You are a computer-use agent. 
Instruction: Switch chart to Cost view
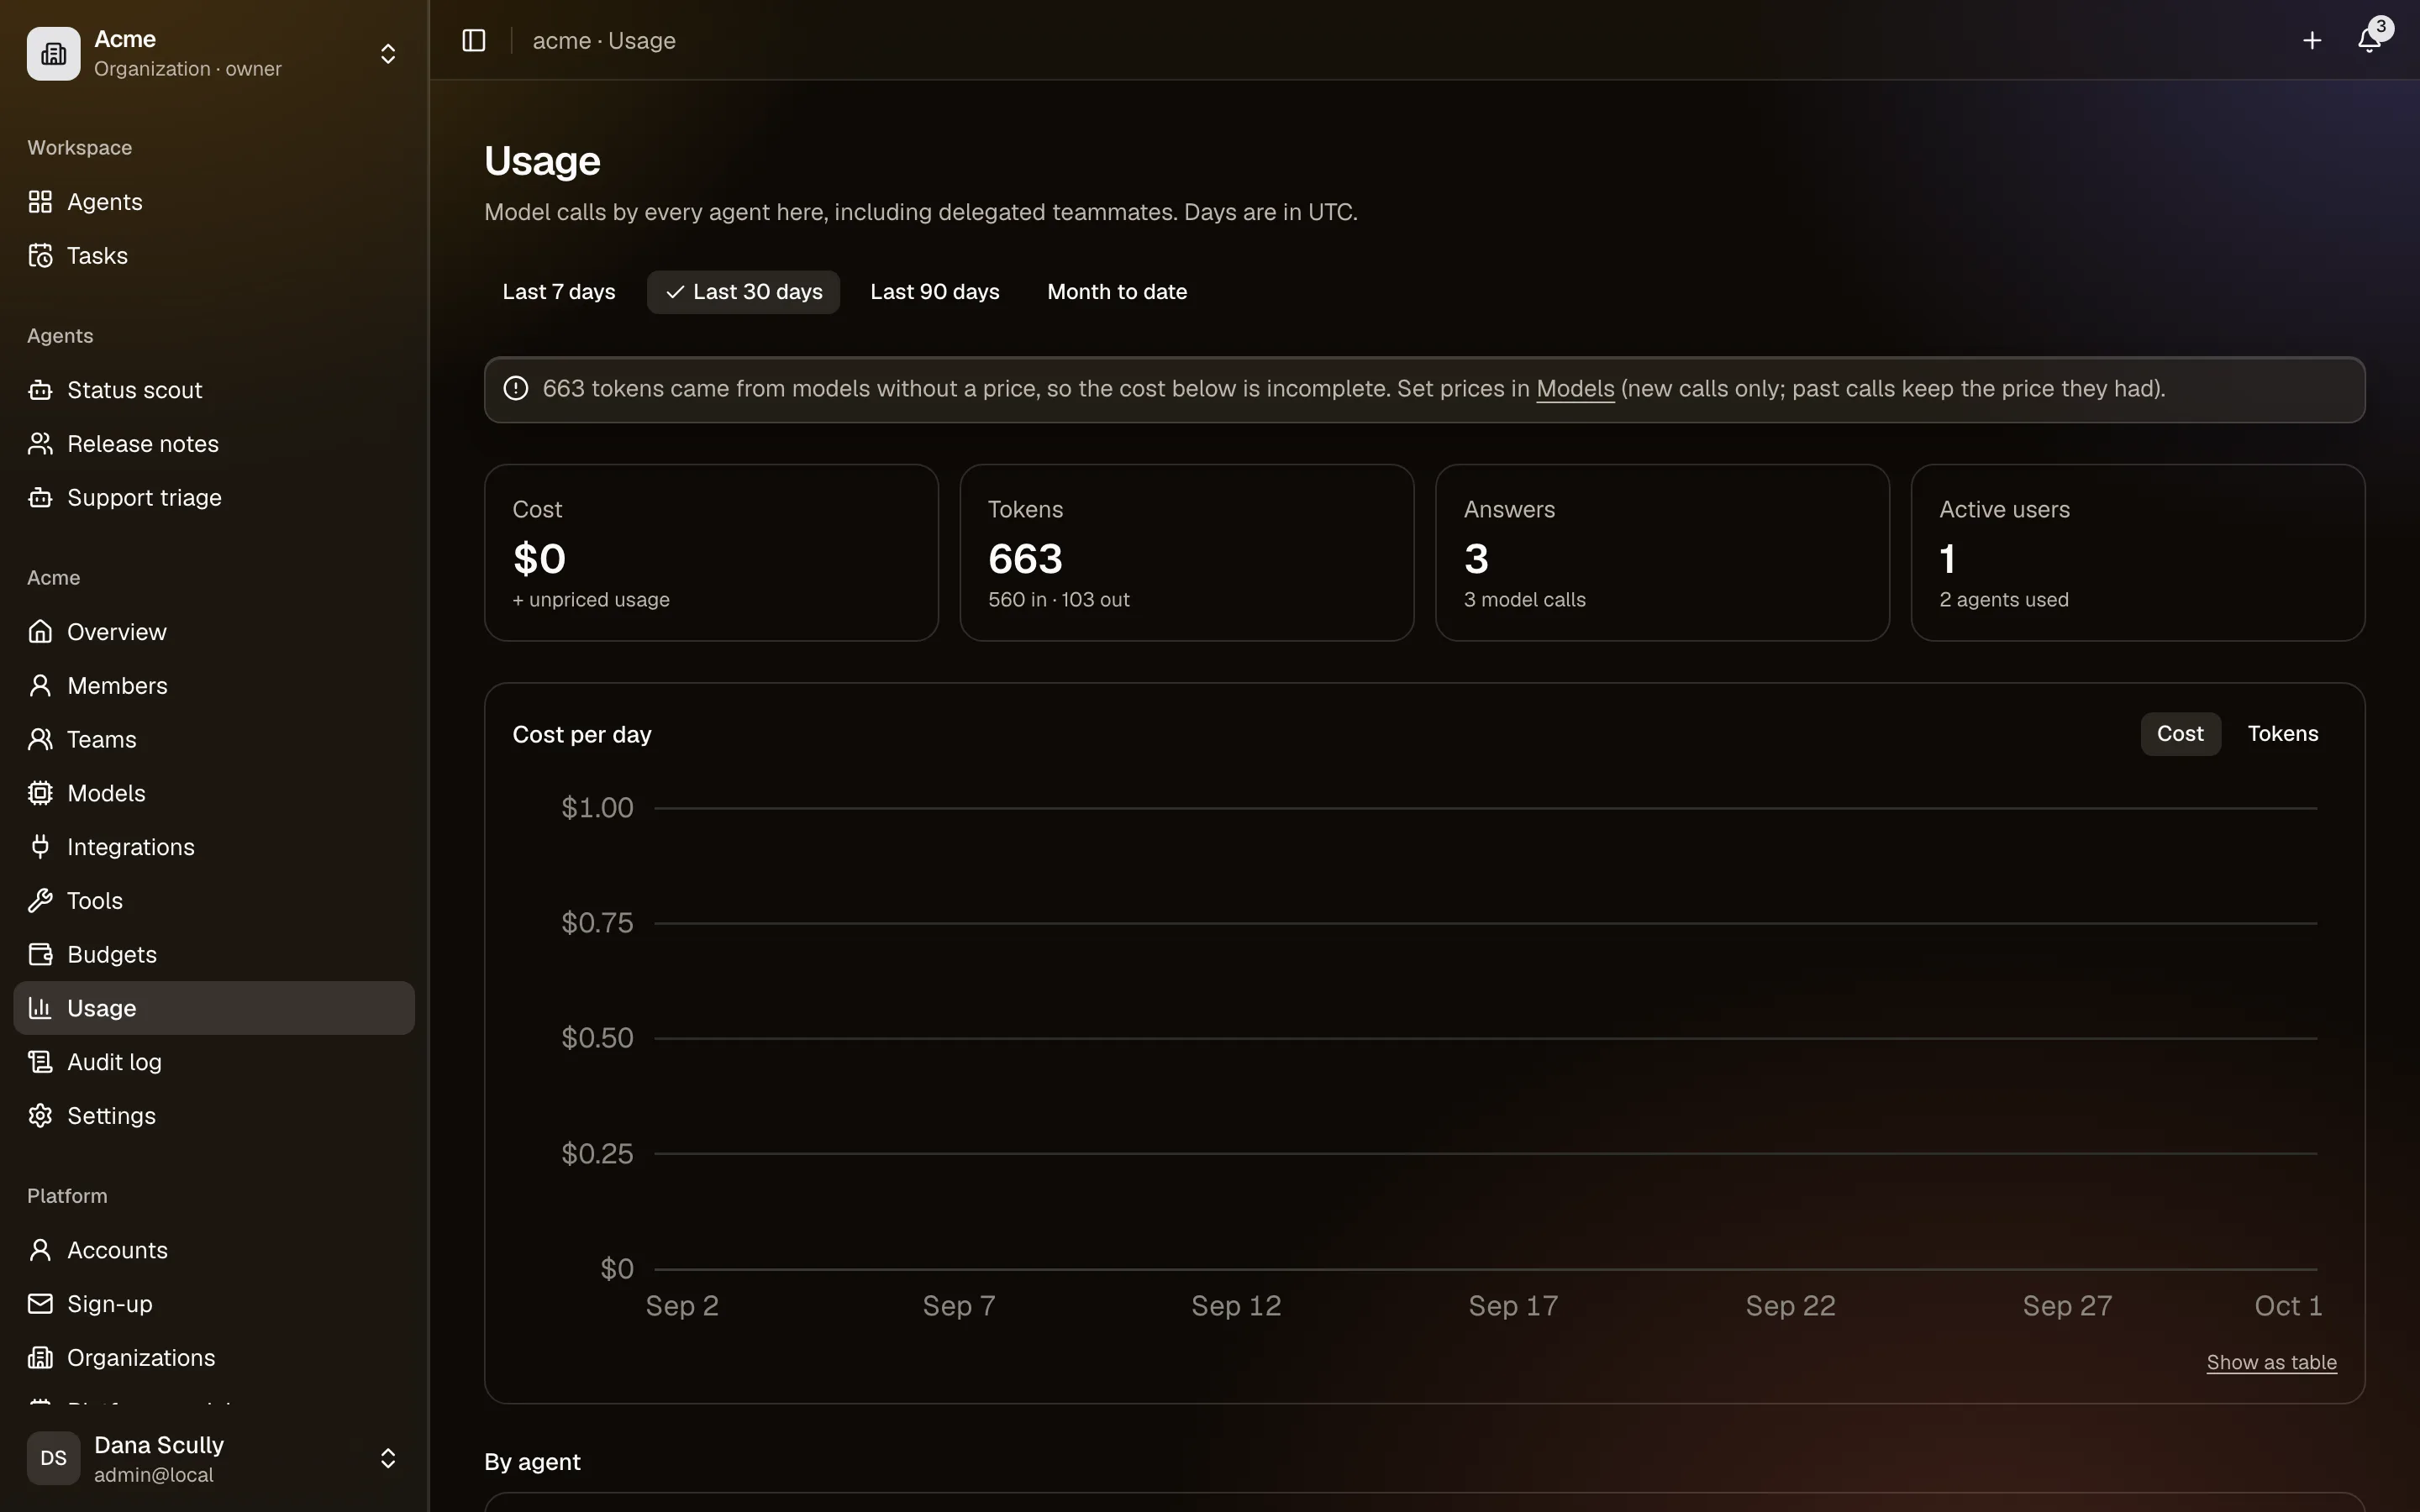pyautogui.click(x=2180, y=734)
